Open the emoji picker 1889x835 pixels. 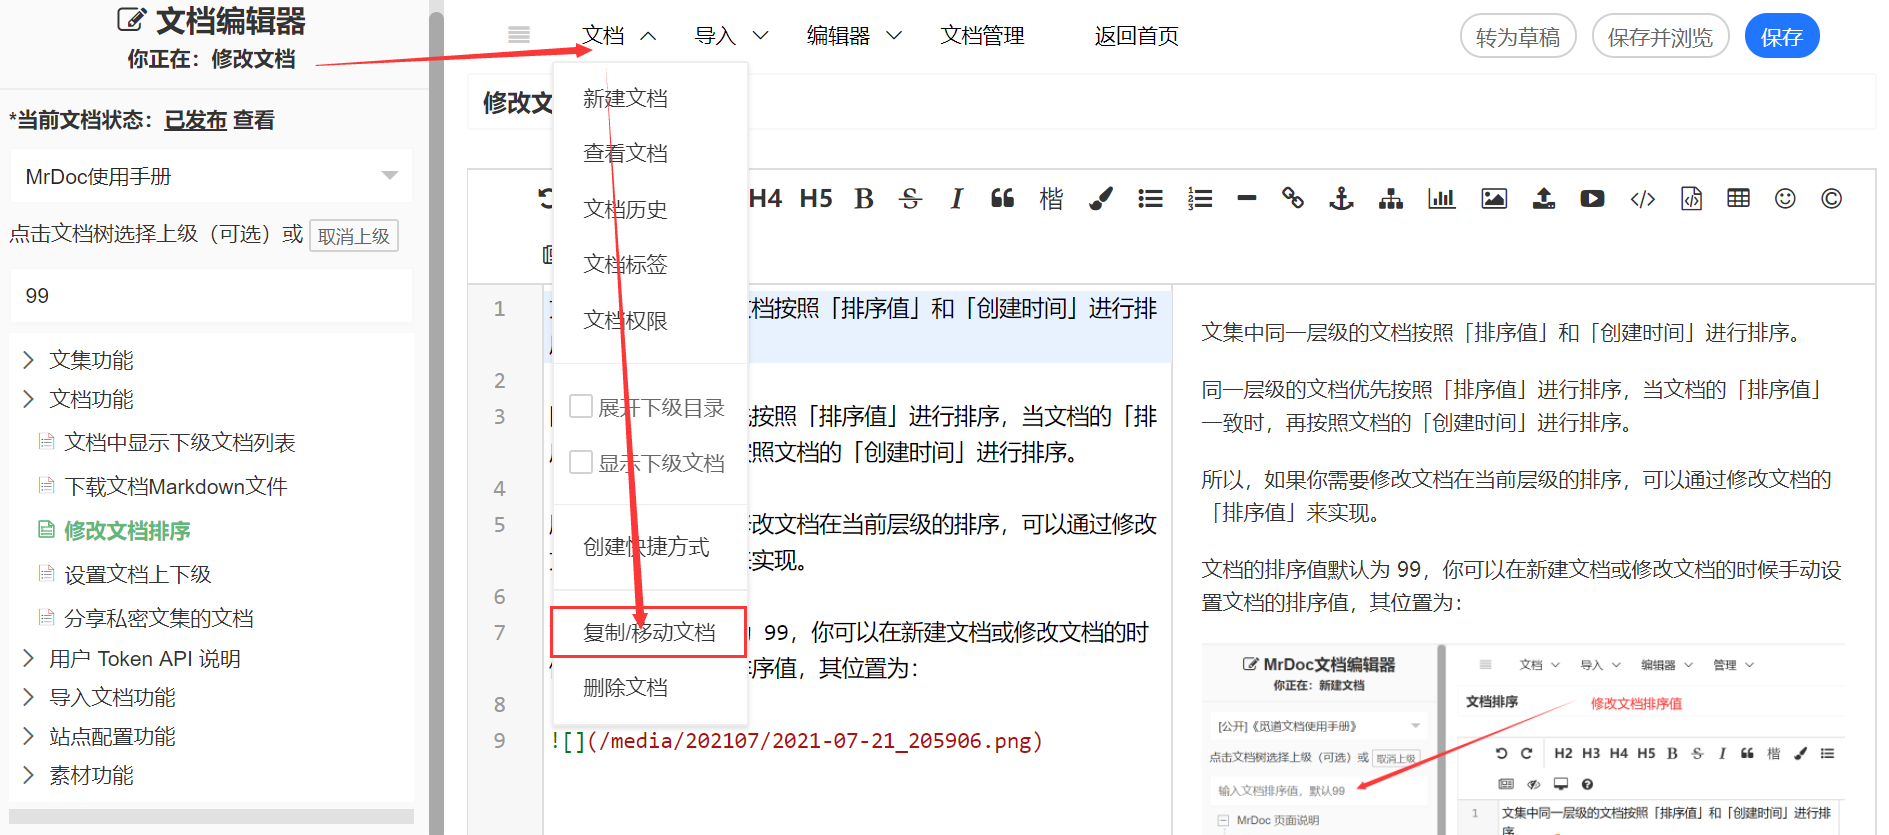(x=1785, y=199)
